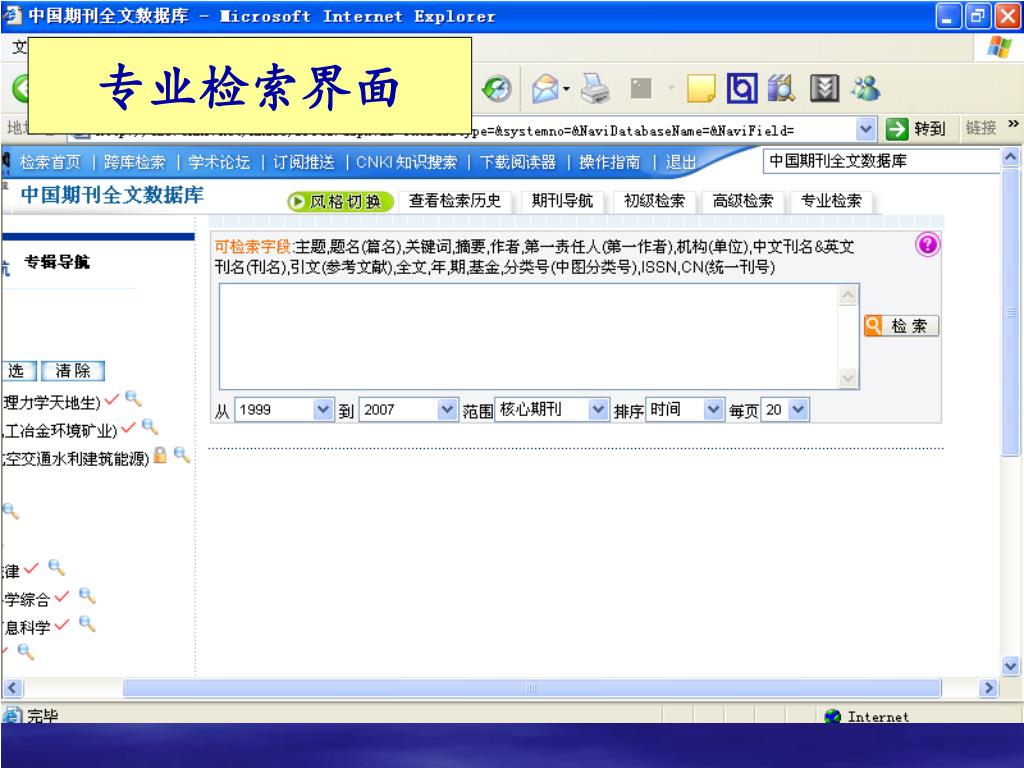Image resolution: width=1024 pixels, height=768 pixels.
Task: Switch to 初级检索 tab
Action: point(654,200)
